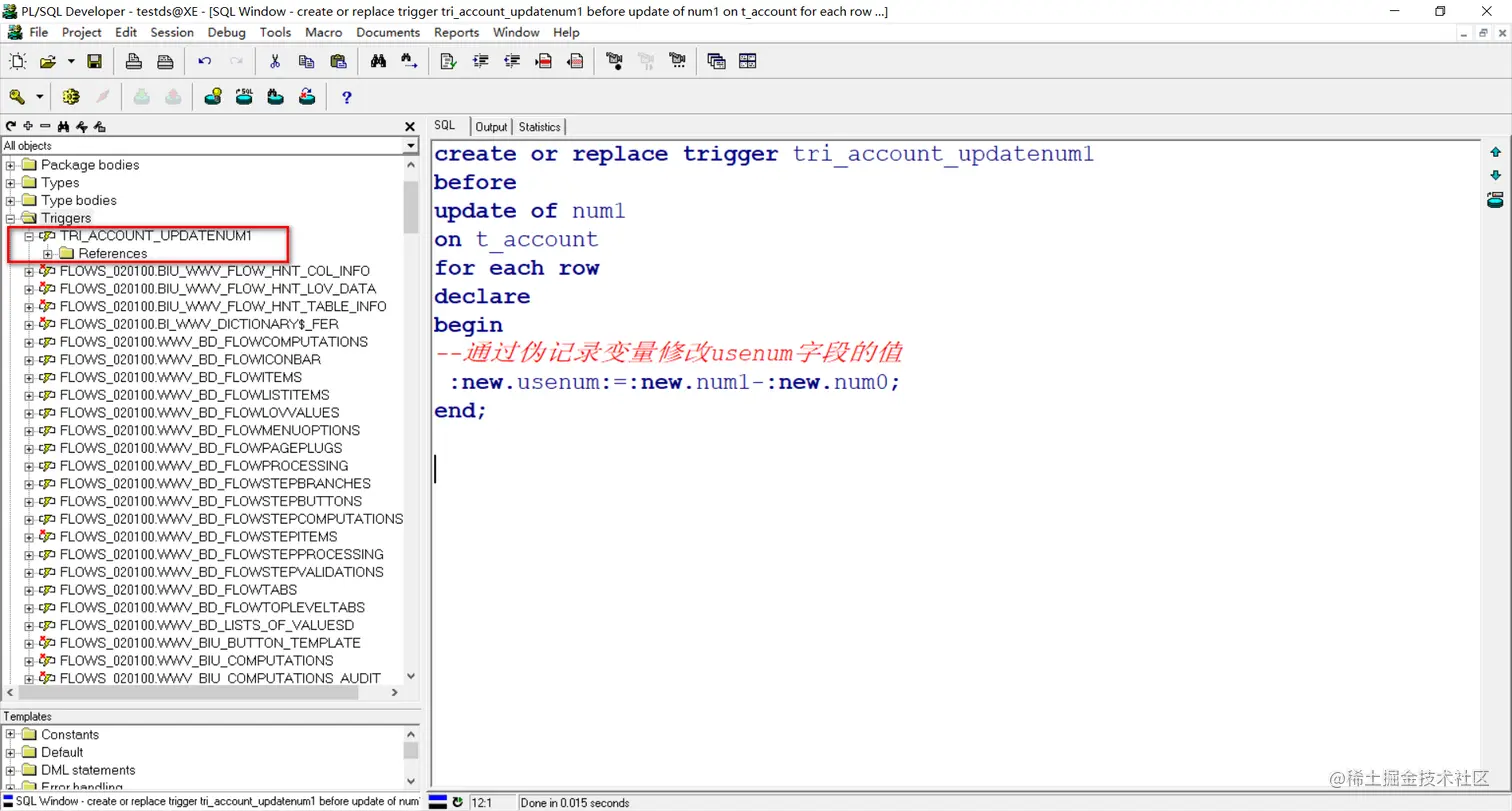Viewport: 1512px width, 811px height.
Task: Select the DML statements template folder
Action: [x=88, y=770]
